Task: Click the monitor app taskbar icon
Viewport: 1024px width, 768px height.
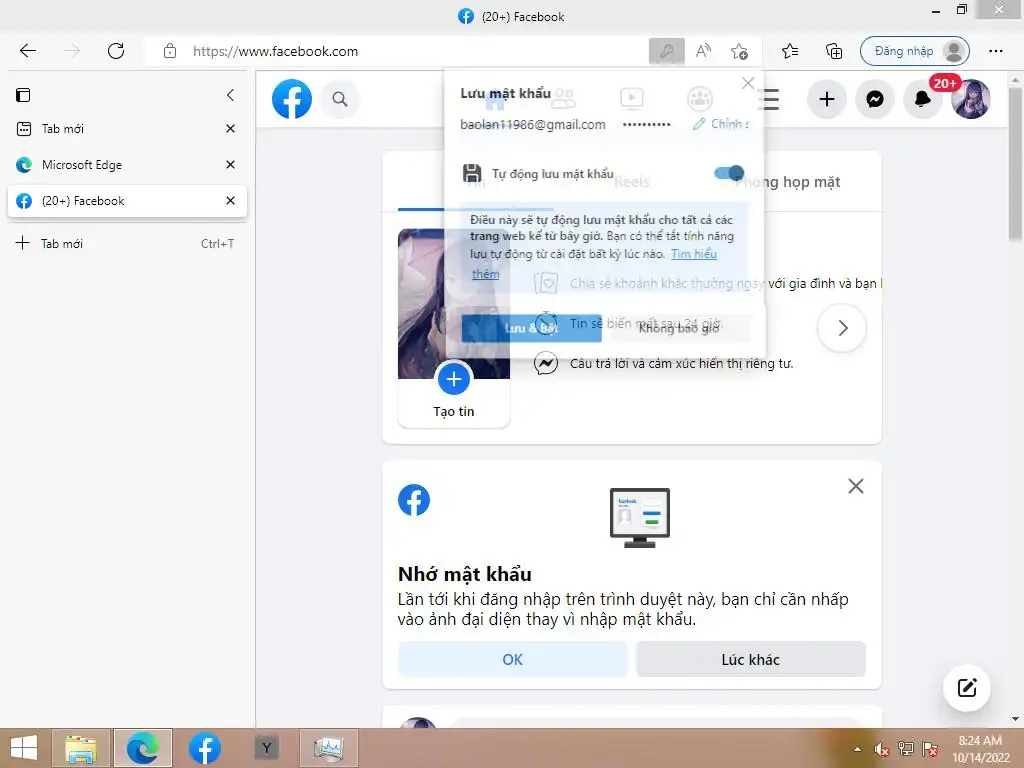Action: click(329, 748)
